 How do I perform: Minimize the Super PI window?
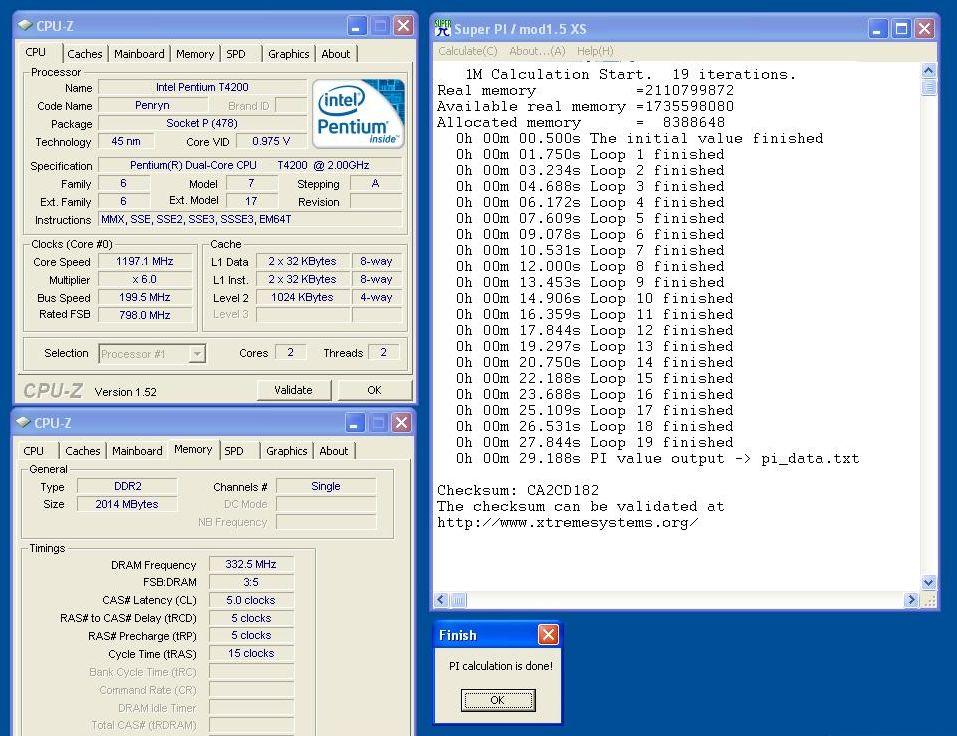(877, 28)
